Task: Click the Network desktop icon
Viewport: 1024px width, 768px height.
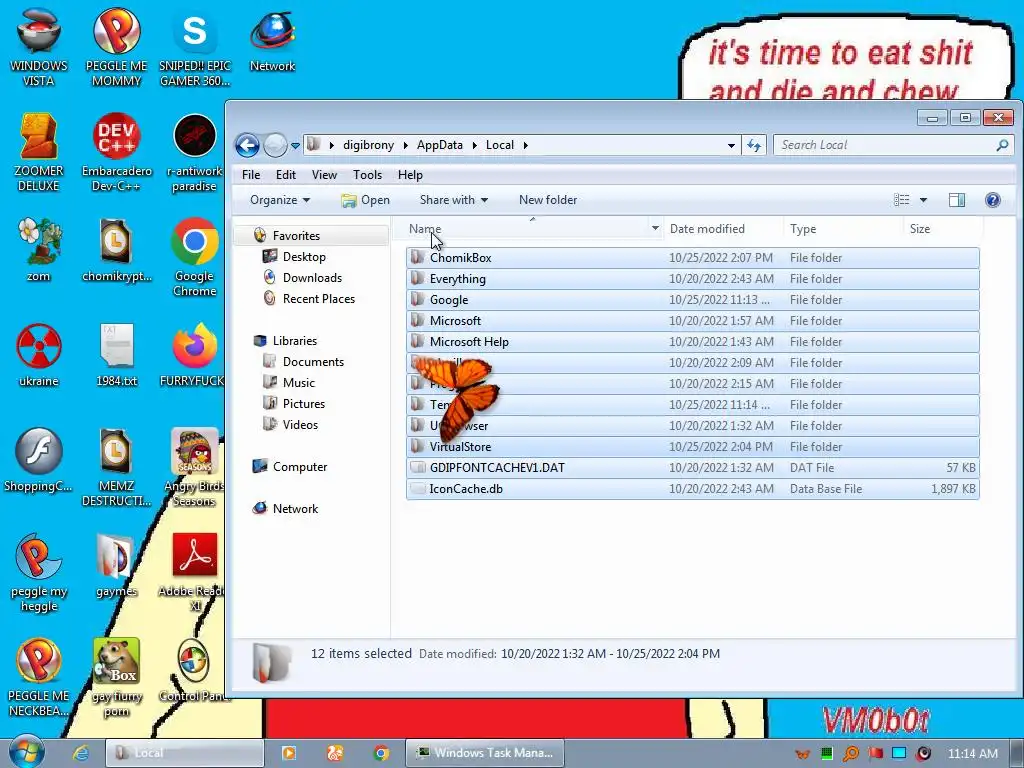Action: click(x=272, y=40)
